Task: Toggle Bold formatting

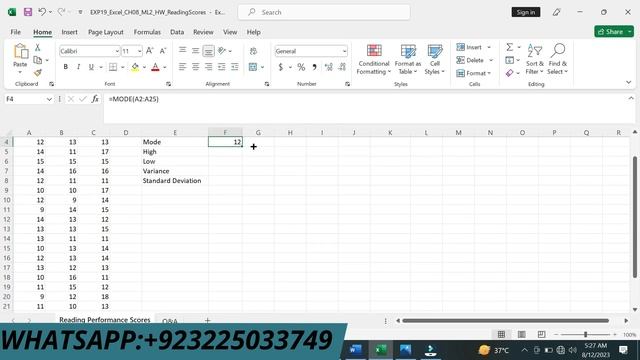Action: [65, 67]
